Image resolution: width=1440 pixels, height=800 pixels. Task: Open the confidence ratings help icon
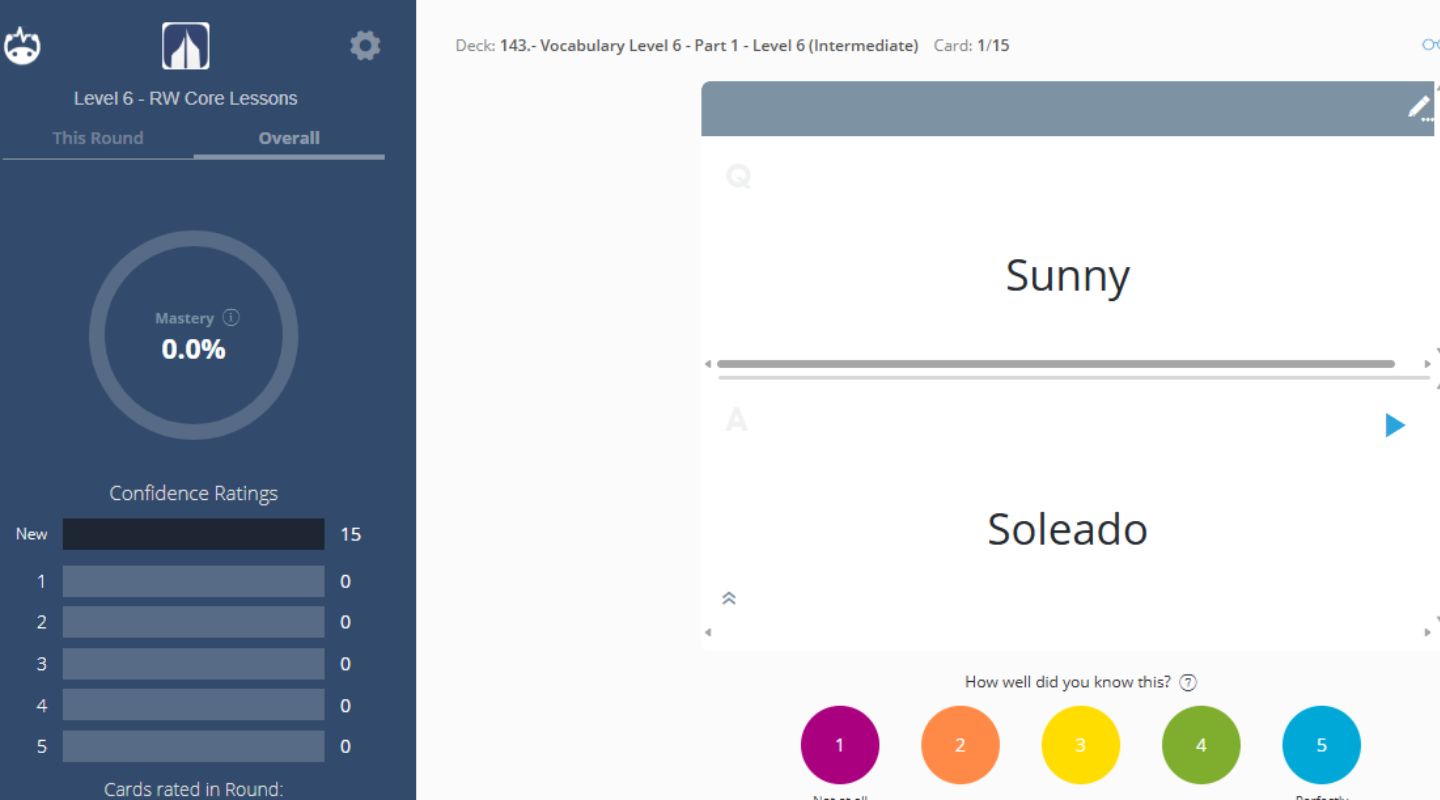pyautogui.click(x=1189, y=682)
